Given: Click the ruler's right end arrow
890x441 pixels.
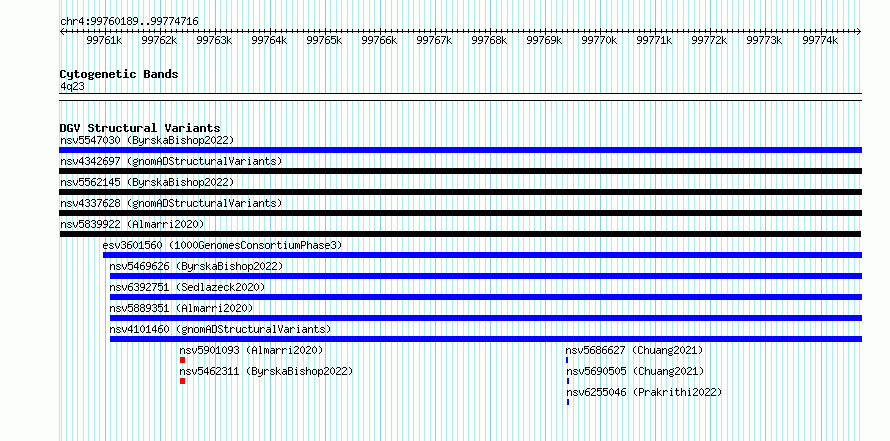Looking at the screenshot, I should (x=859, y=31).
